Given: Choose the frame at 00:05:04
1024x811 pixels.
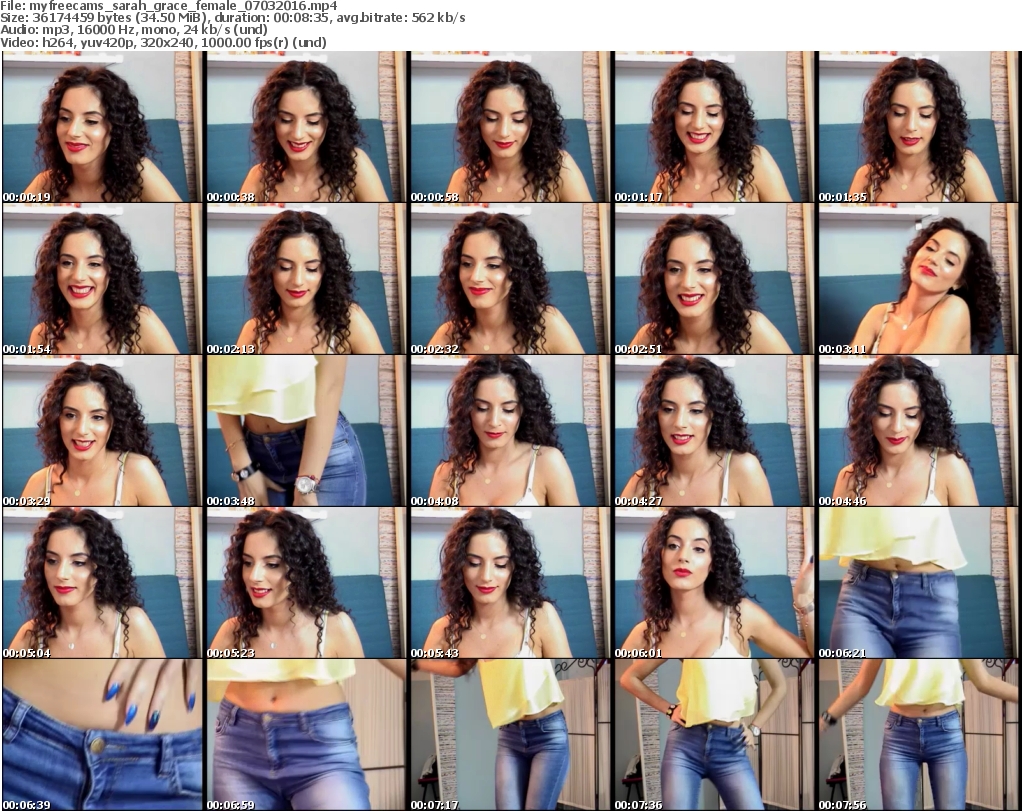Looking at the screenshot, I should pyautogui.click(x=102, y=583).
